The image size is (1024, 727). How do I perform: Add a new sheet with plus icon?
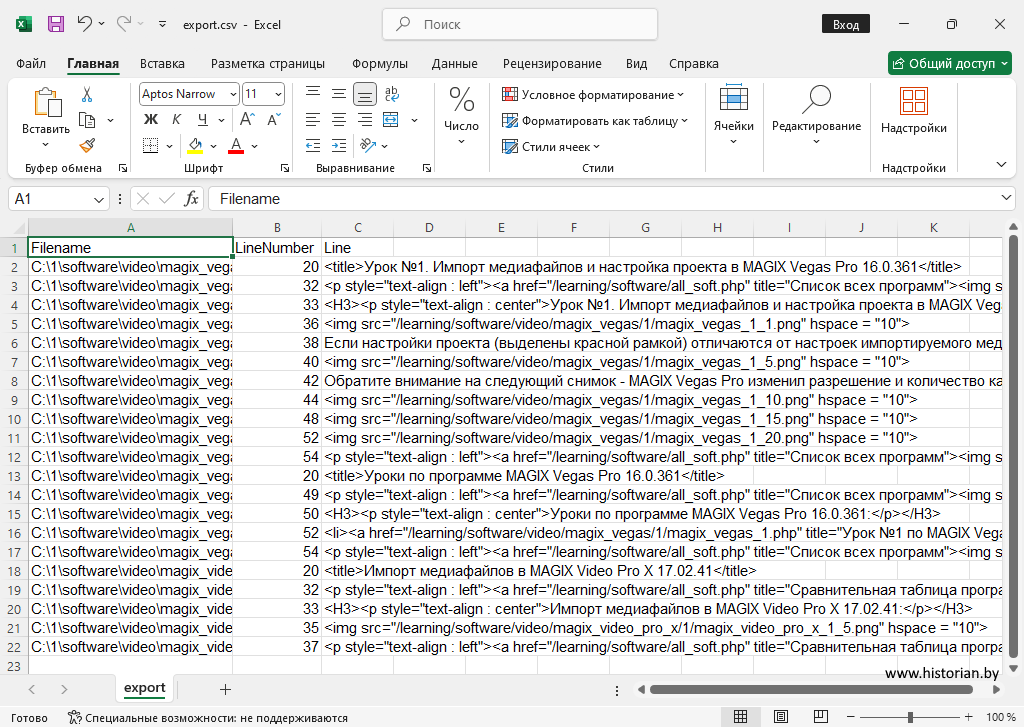(x=225, y=689)
